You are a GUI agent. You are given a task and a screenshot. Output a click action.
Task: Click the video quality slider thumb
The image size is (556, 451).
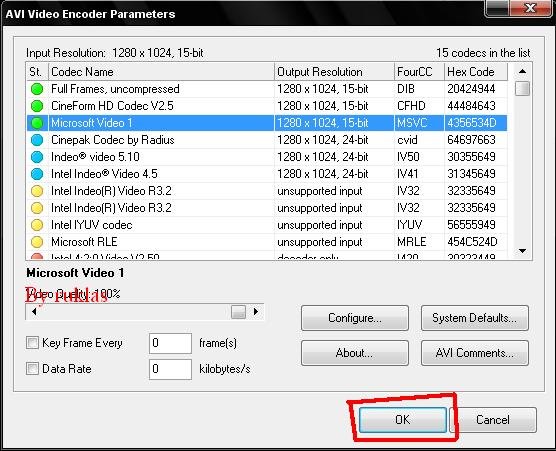[x=238, y=312]
